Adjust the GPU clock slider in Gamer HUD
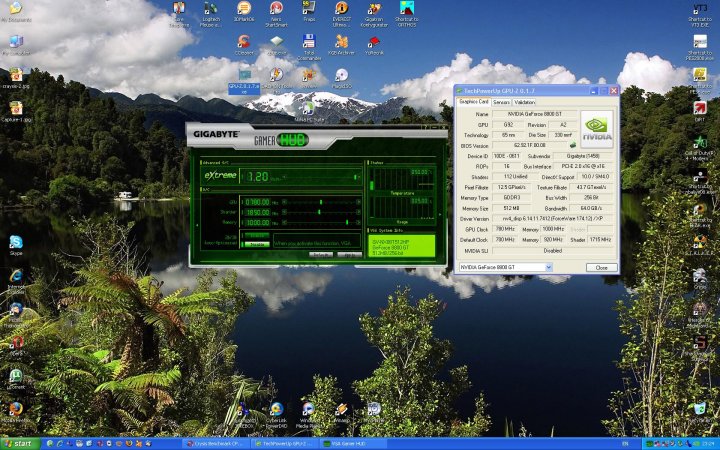720x450 pixels. coord(321,202)
